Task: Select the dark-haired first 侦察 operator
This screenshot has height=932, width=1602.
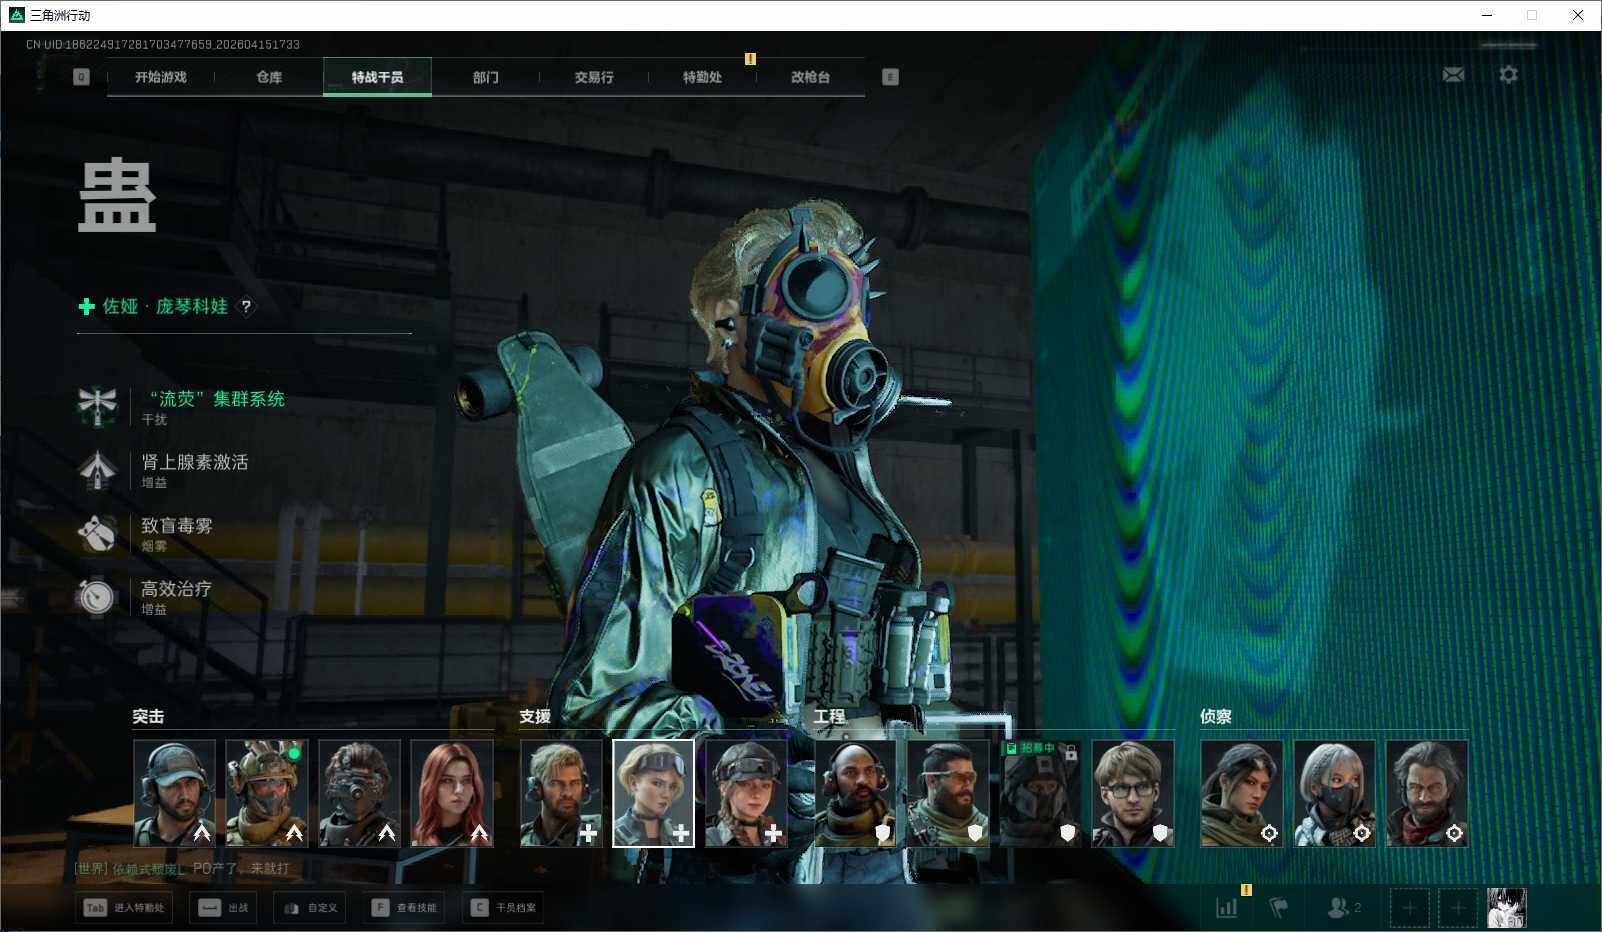Action: coord(1242,793)
